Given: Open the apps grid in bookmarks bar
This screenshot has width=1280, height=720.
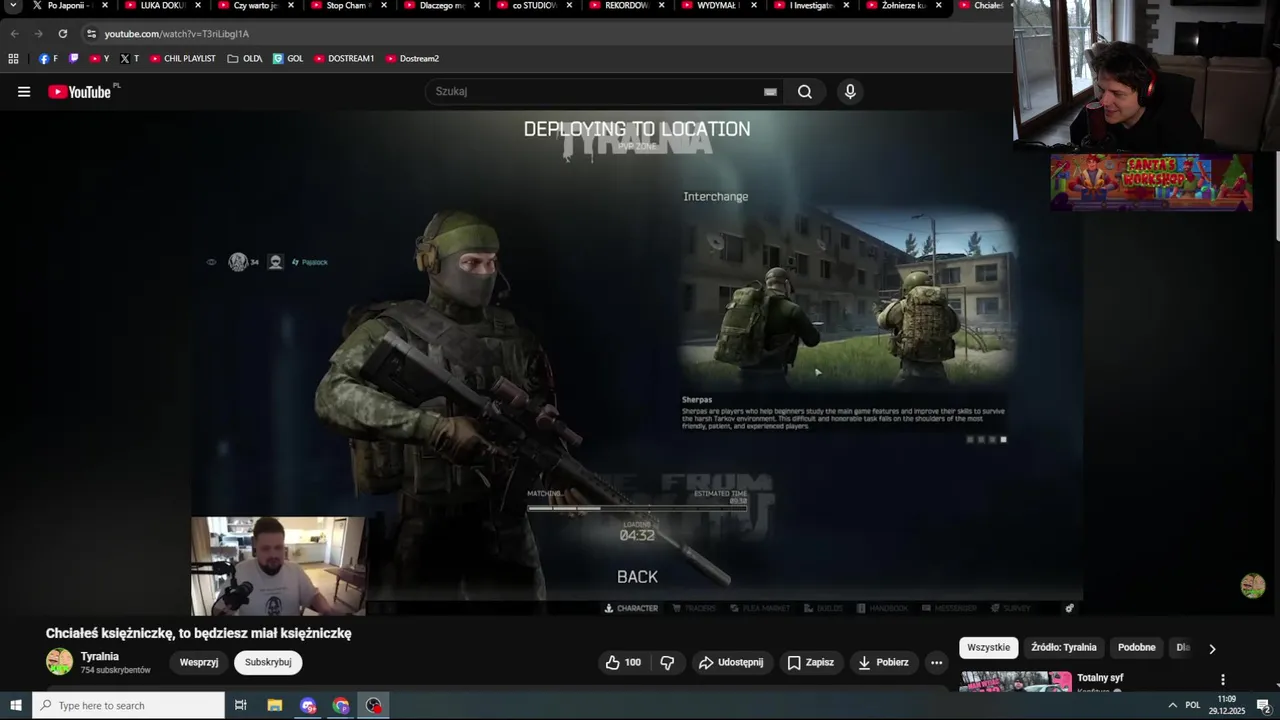Looking at the screenshot, I should [13, 59].
